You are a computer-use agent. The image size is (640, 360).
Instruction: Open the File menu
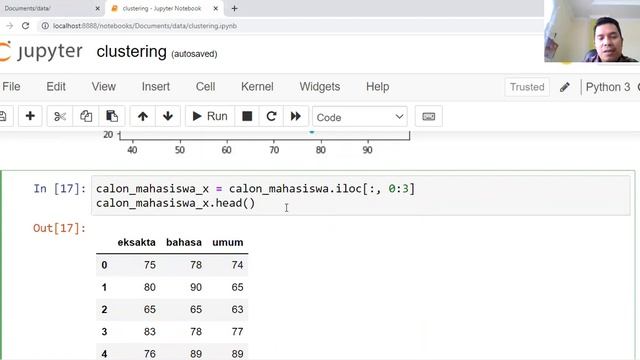[x=11, y=87]
